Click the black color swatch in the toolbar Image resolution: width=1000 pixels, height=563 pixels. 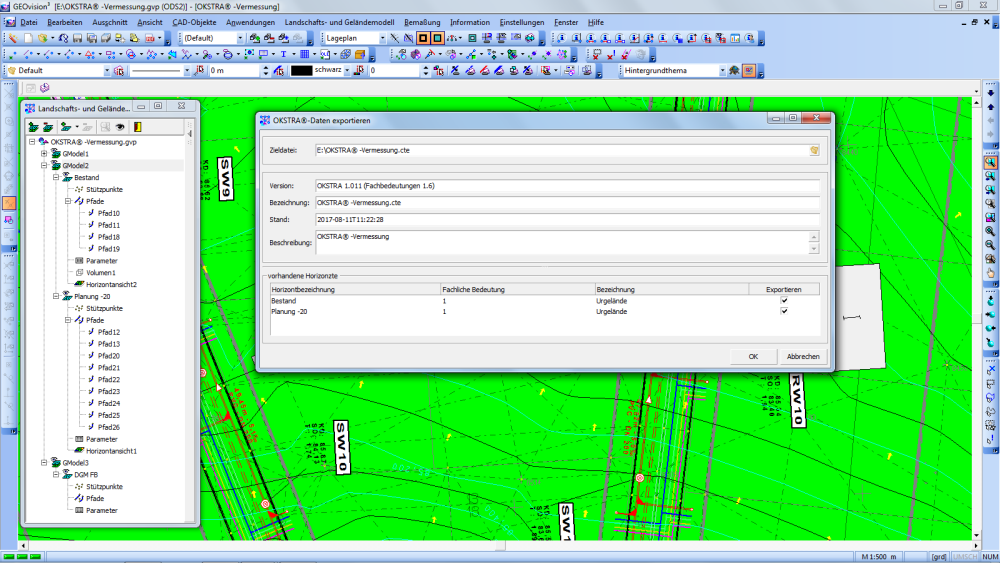click(301, 71)
